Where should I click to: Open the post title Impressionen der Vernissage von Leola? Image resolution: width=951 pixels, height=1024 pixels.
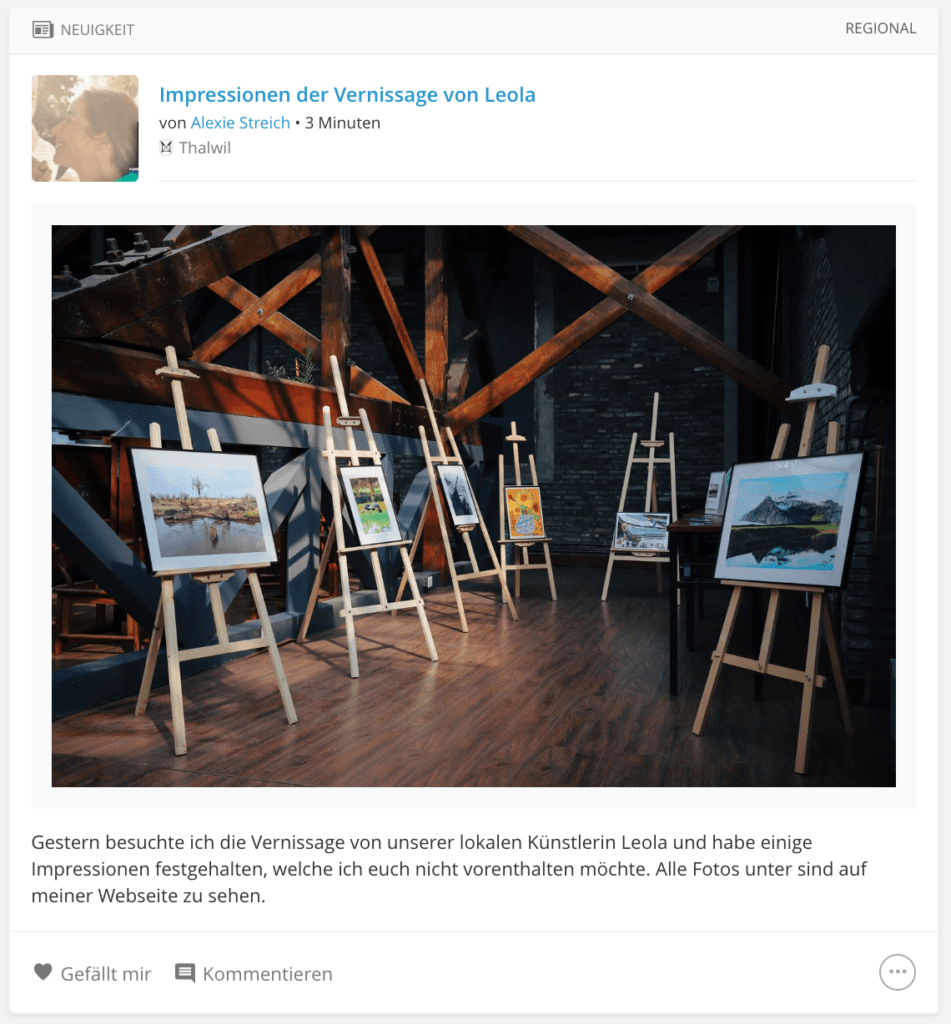click(347, 95)
